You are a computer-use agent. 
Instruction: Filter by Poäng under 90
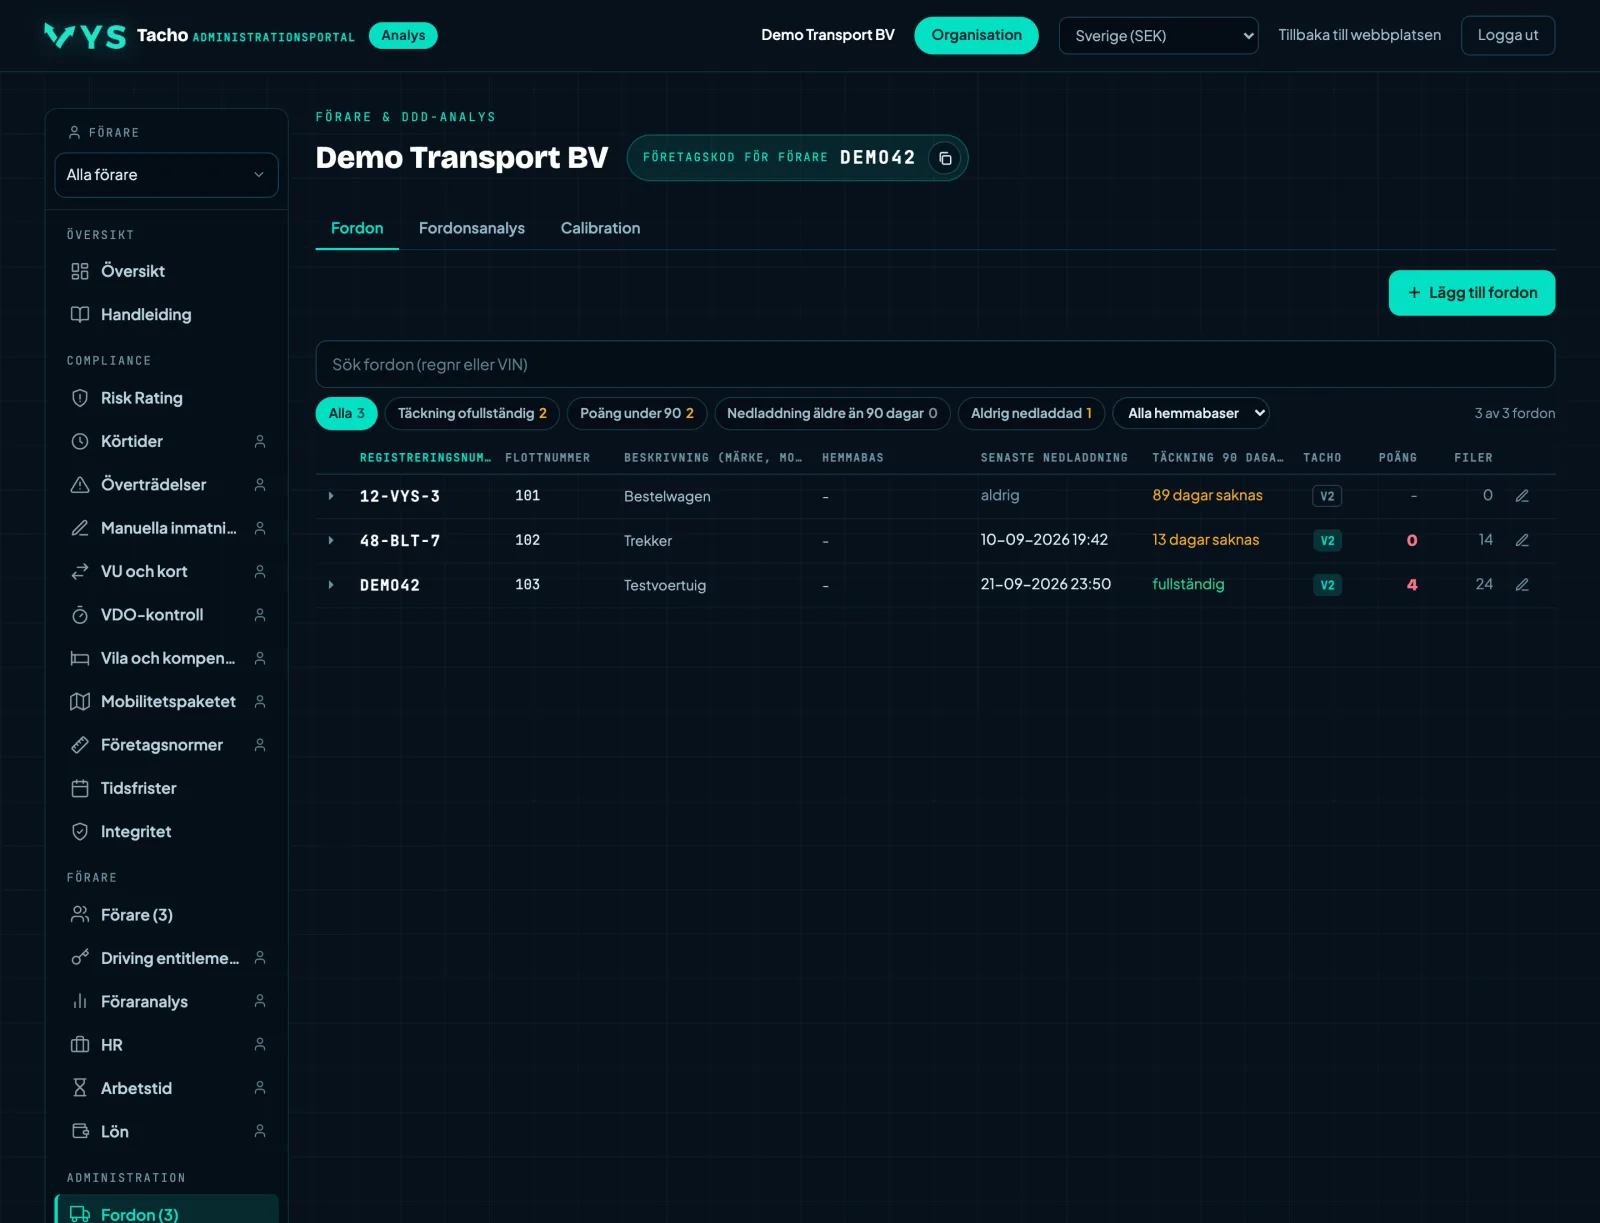click(x=637, y=413)
